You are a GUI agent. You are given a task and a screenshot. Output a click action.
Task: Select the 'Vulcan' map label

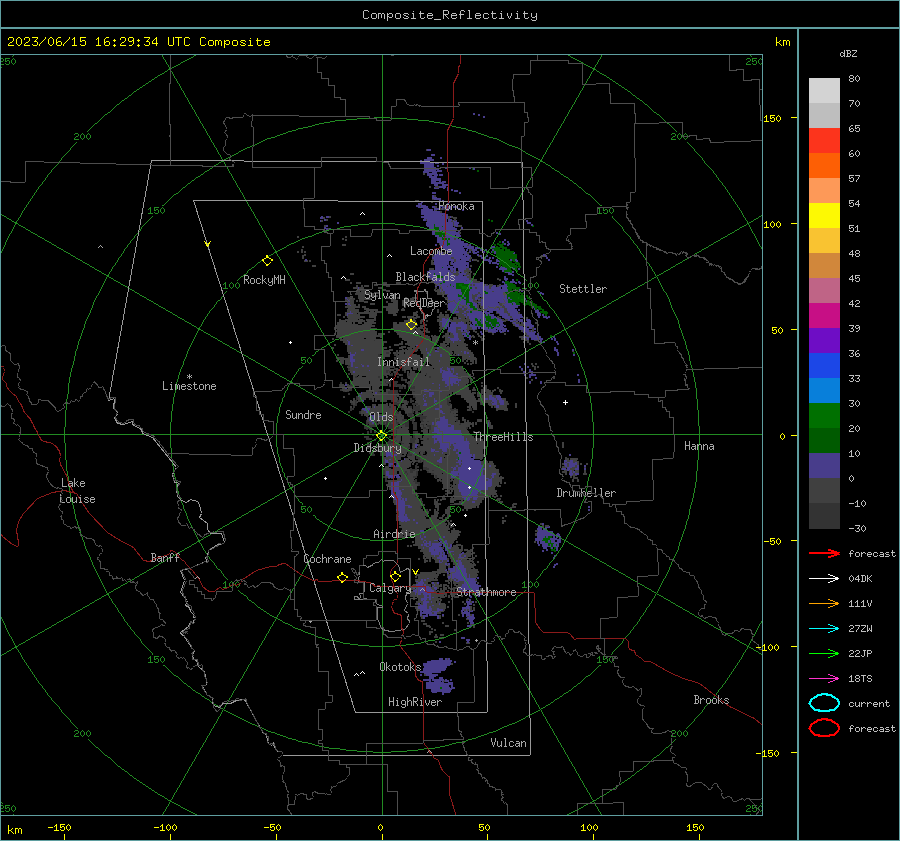508,743
